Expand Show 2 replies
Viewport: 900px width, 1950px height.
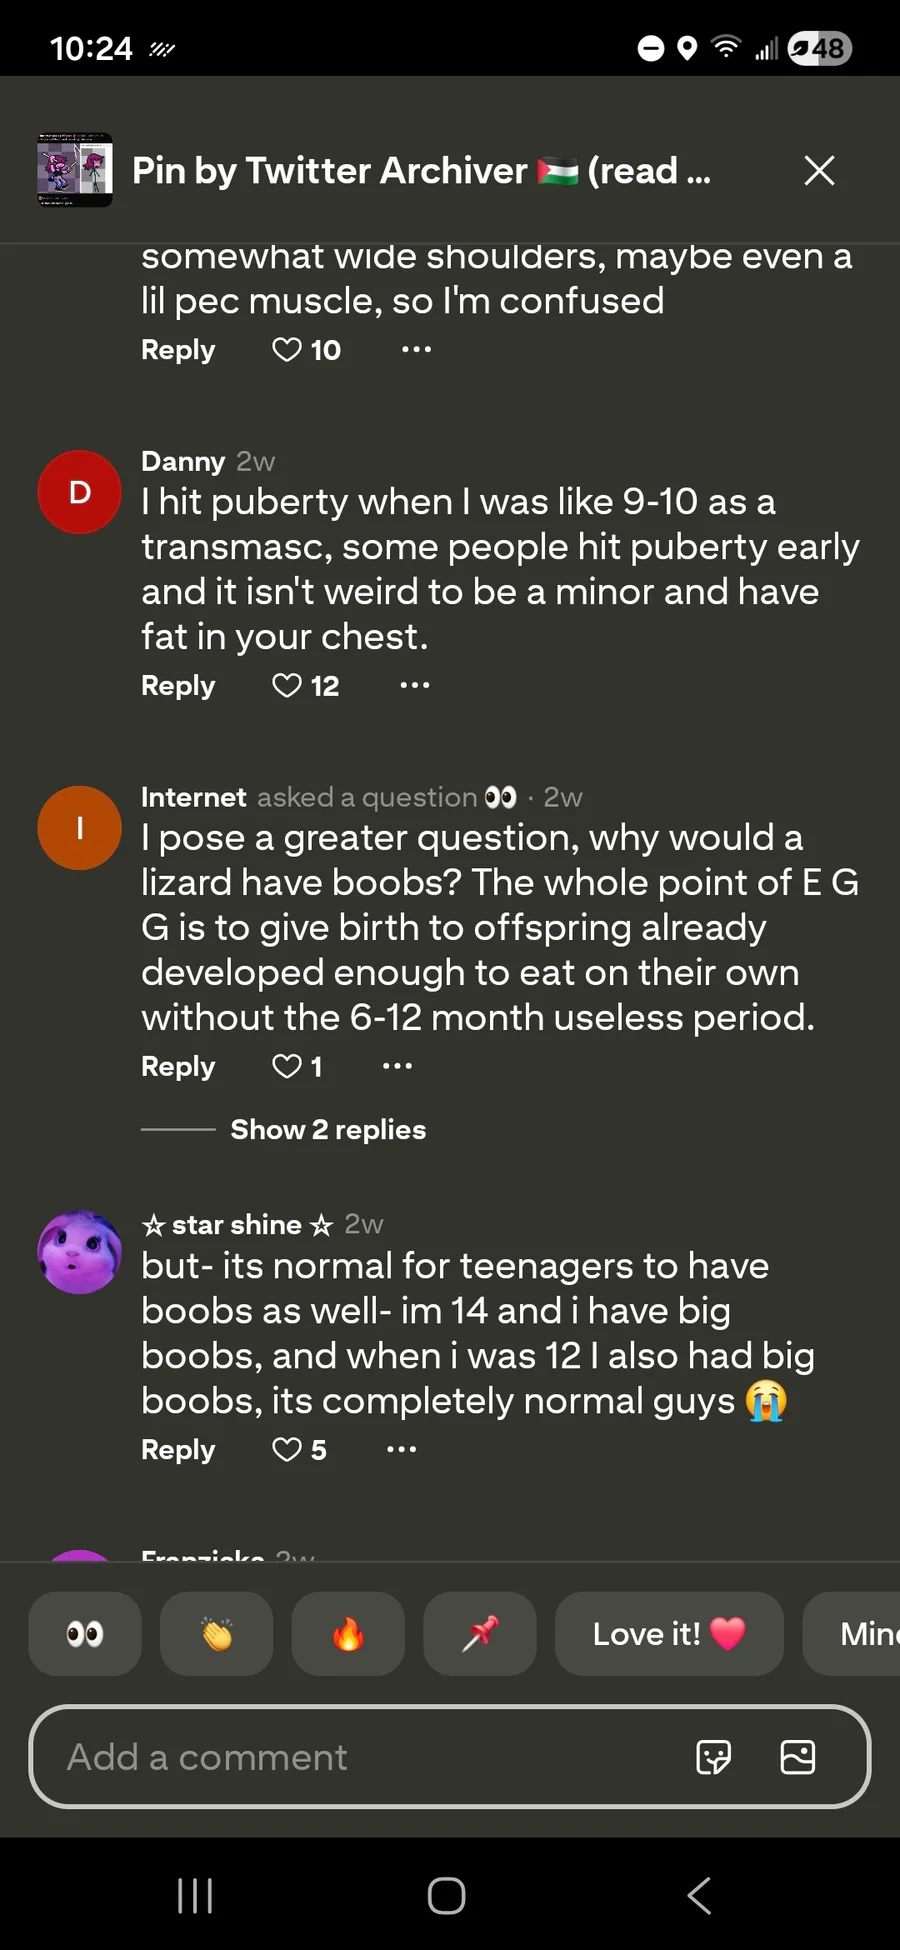pos(328,1130)
